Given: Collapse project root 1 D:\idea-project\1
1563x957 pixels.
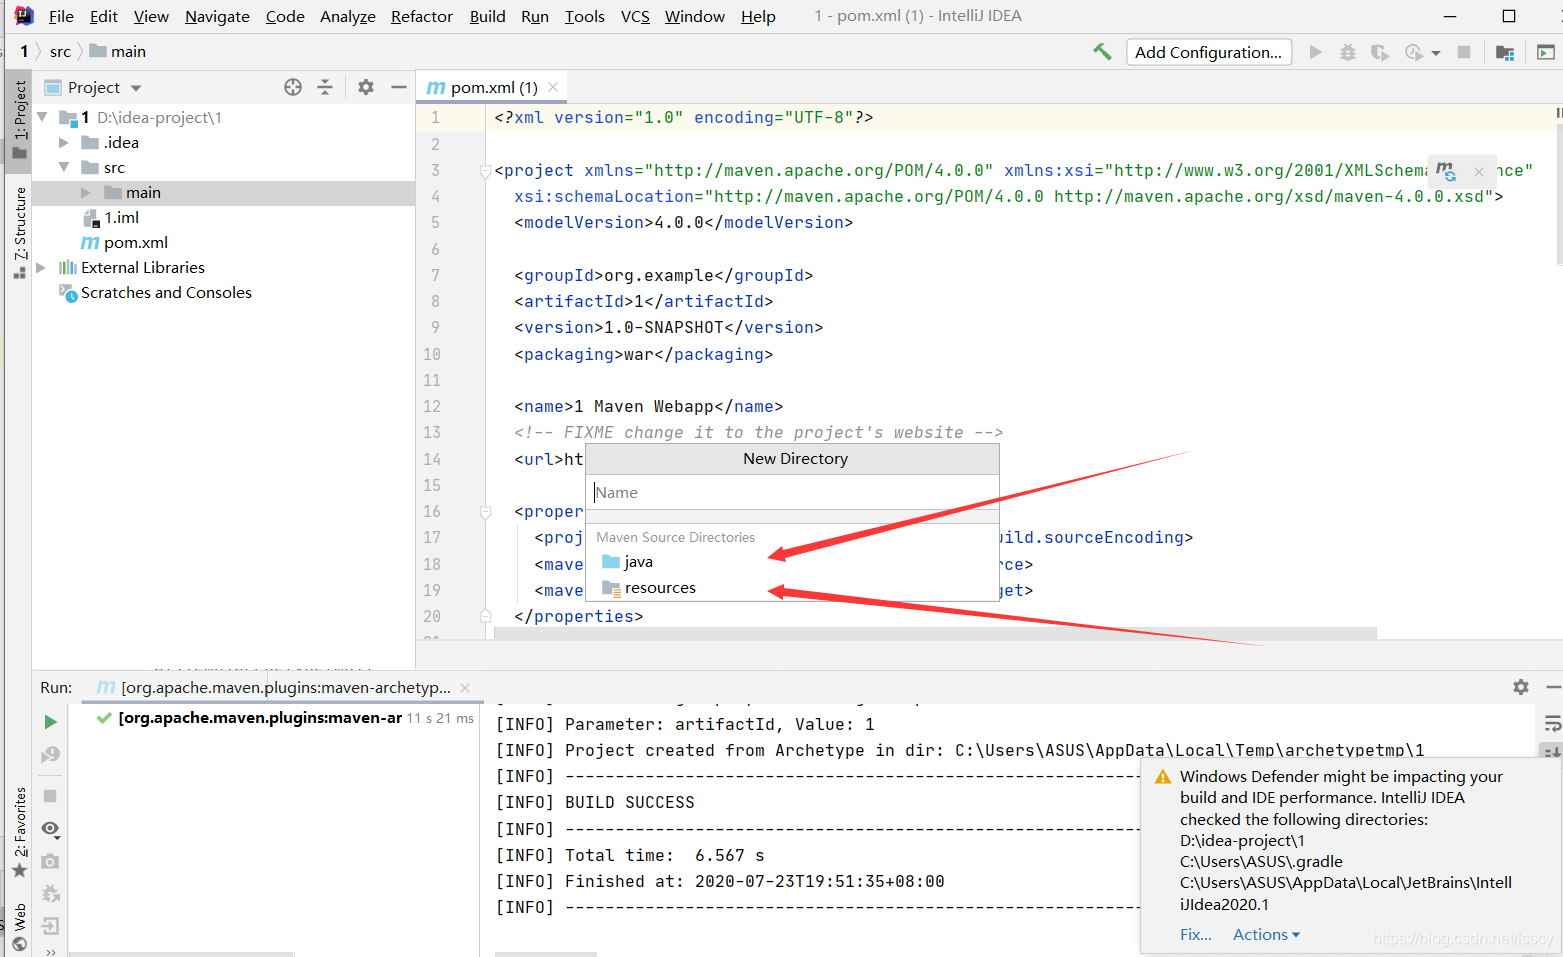Looking at the screenshot, I should 42,117.
